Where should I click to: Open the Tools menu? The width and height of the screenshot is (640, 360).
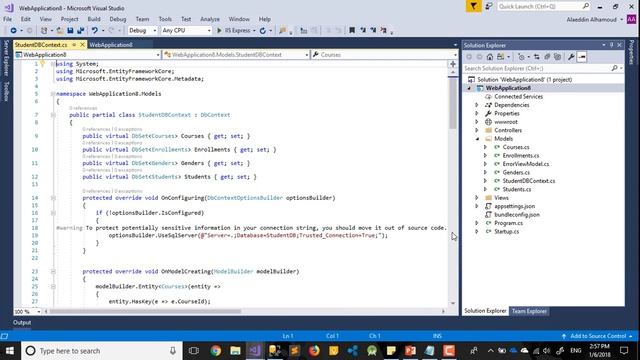(x=165, y=19)
